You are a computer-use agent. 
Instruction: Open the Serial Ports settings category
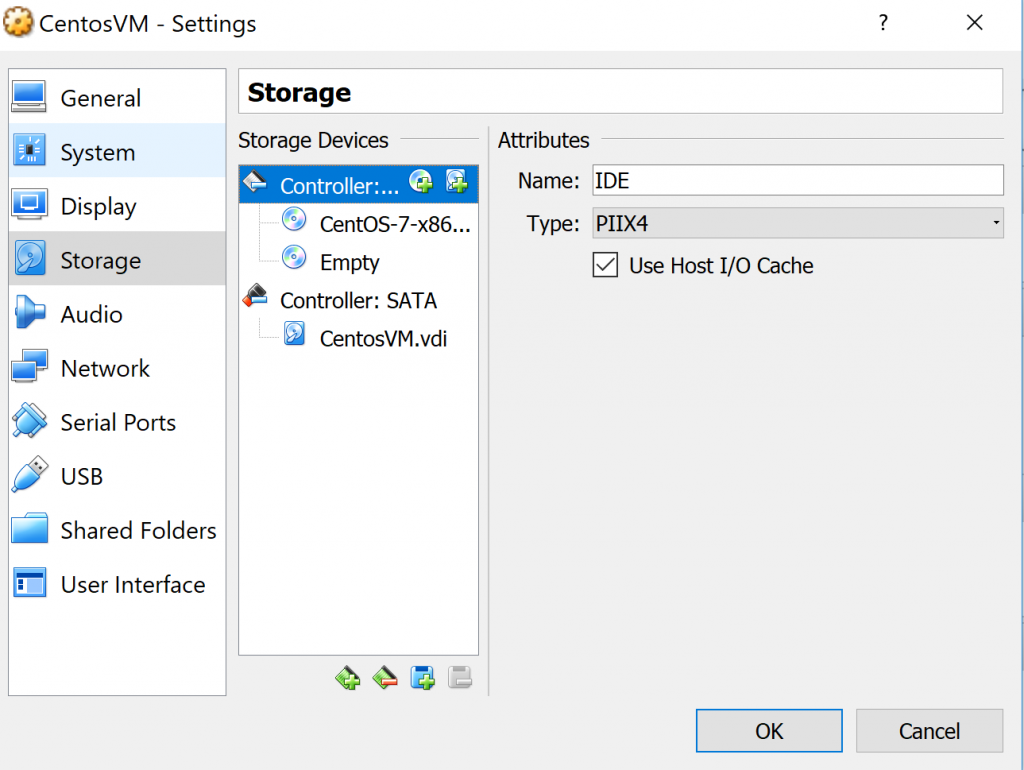pyautogui.click(x=118, y=422)
